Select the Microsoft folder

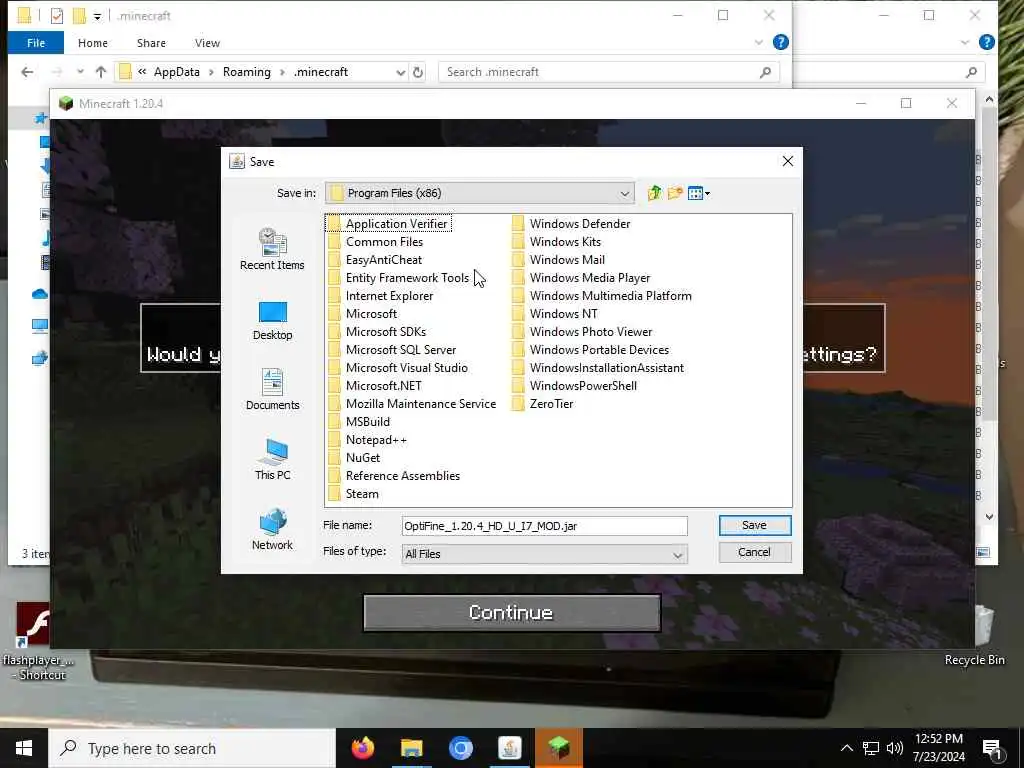(x=362, y=313)
